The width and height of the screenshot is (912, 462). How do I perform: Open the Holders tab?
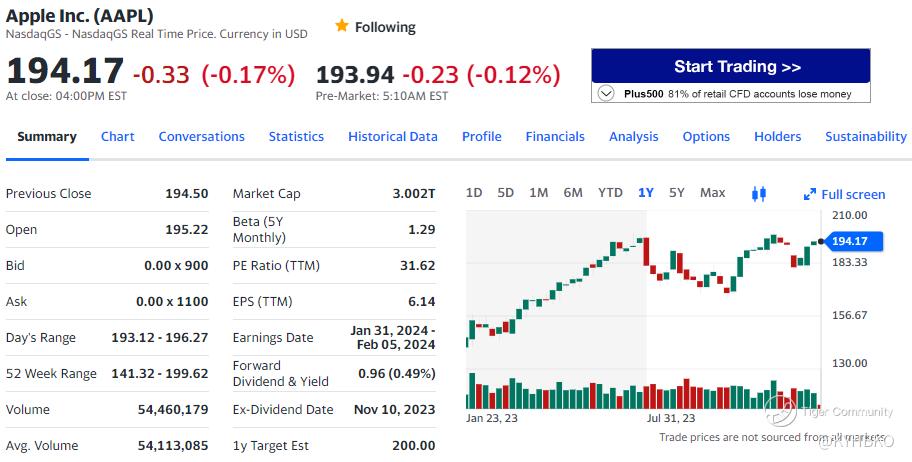point(777,137)
